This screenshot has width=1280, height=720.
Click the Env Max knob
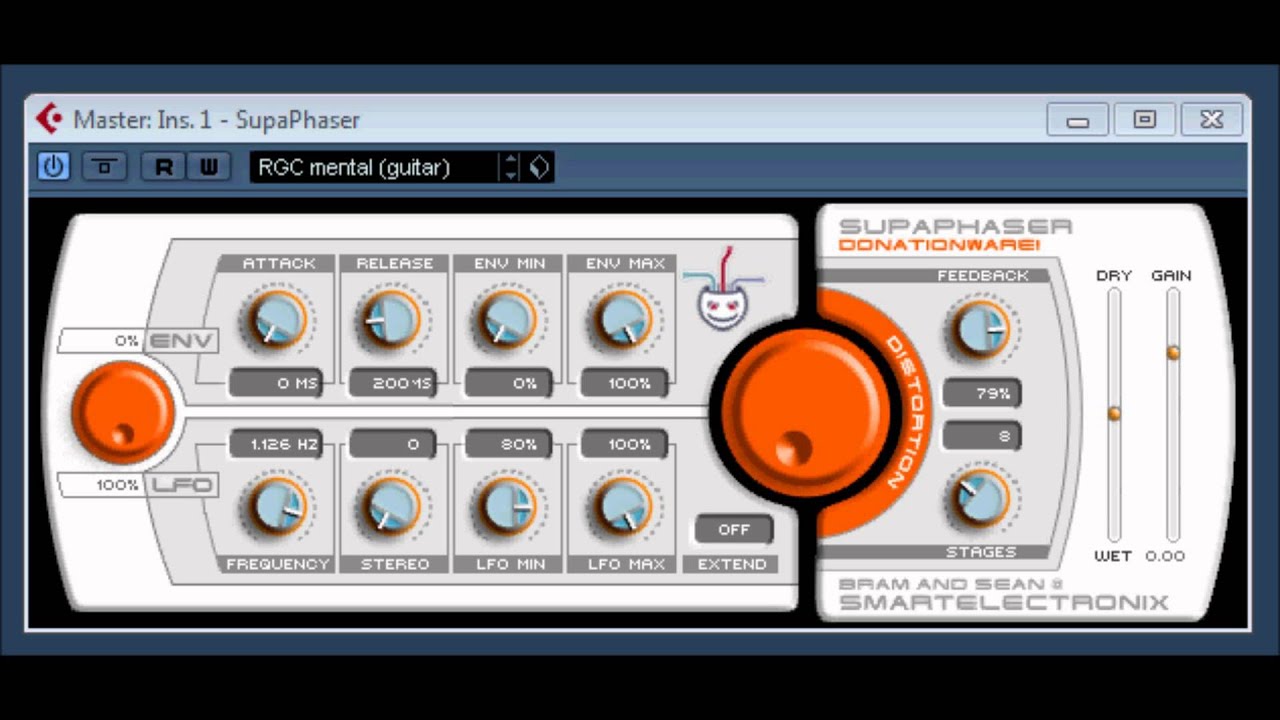622,320
